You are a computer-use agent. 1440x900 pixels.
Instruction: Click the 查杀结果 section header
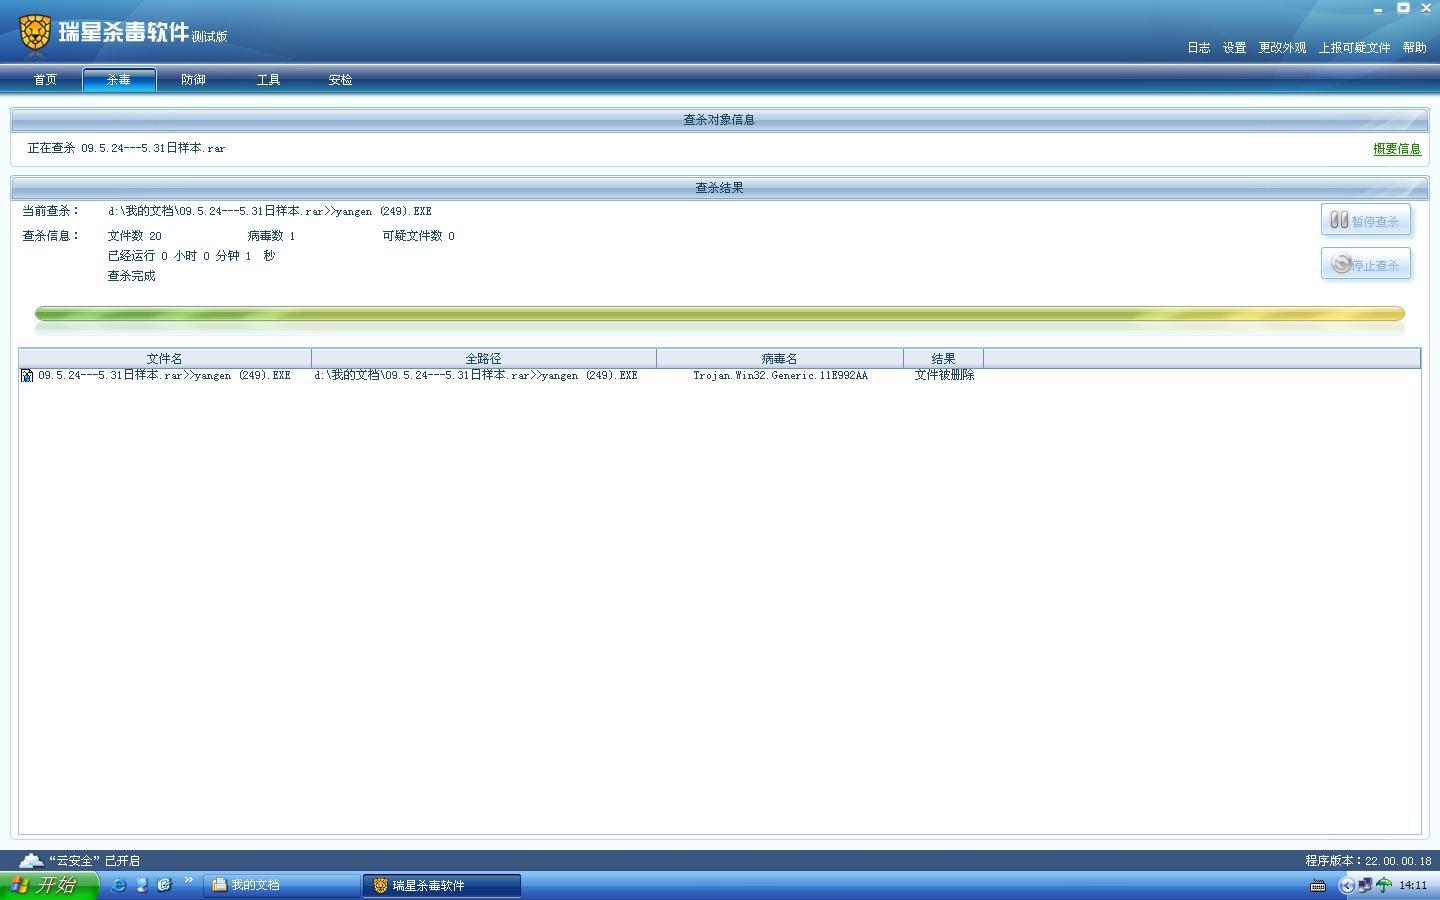coord(719,188)
